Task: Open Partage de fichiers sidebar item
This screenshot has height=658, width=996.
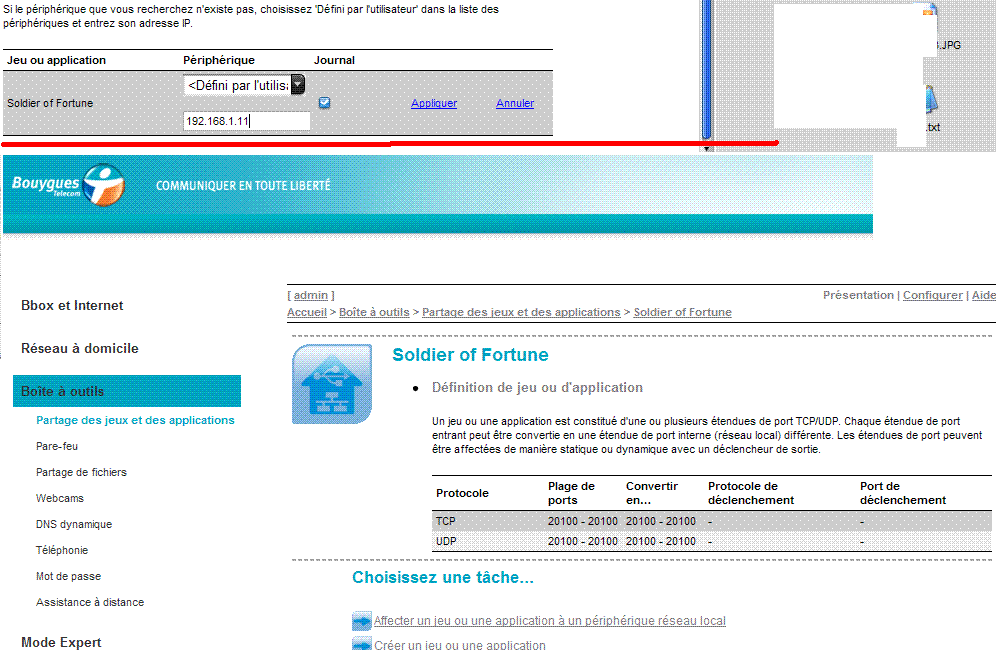Action: point(81,472)
